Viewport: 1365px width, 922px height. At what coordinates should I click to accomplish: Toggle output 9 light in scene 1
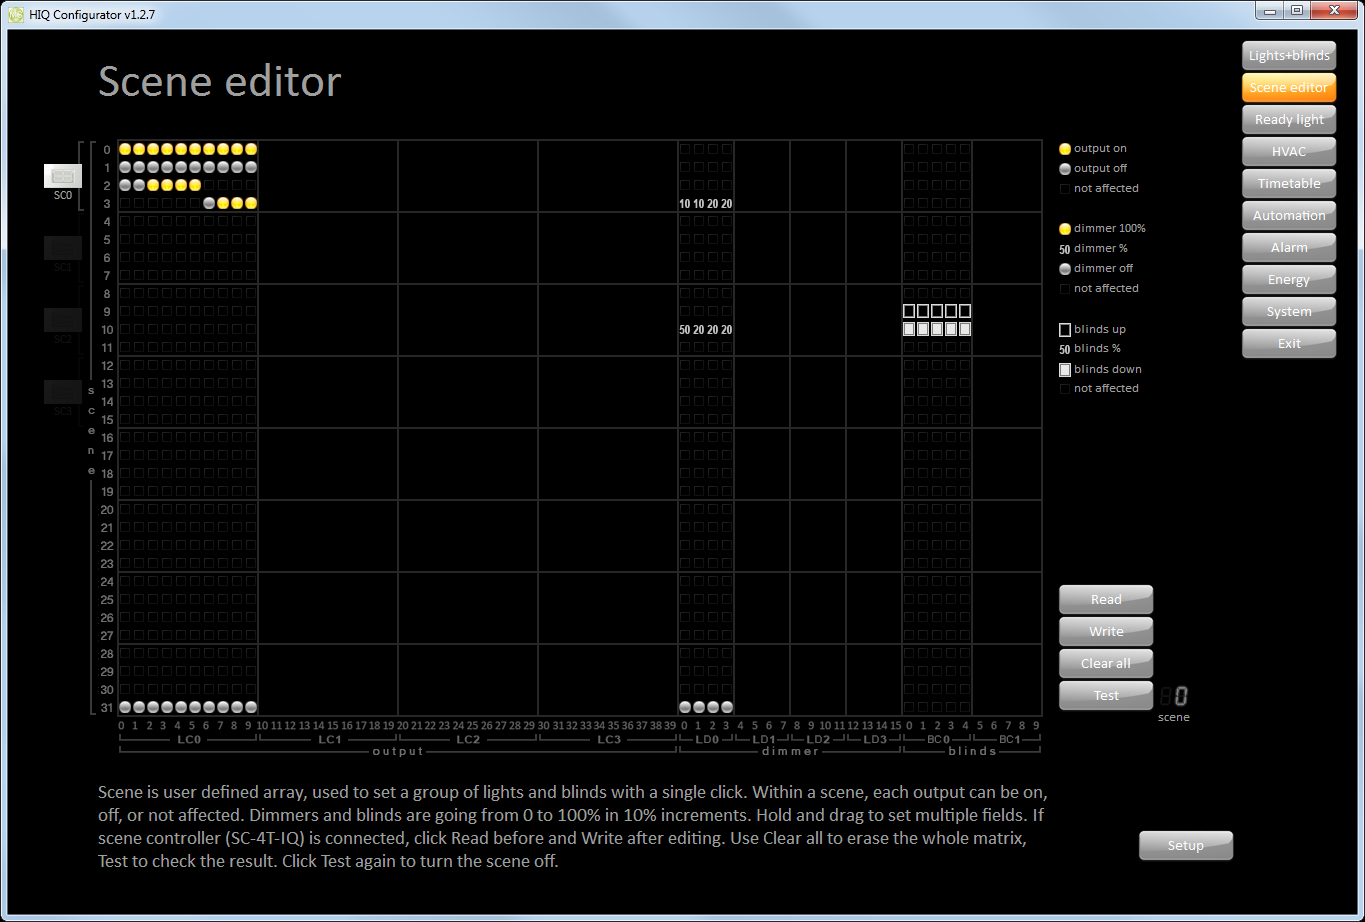pos(251,167)
